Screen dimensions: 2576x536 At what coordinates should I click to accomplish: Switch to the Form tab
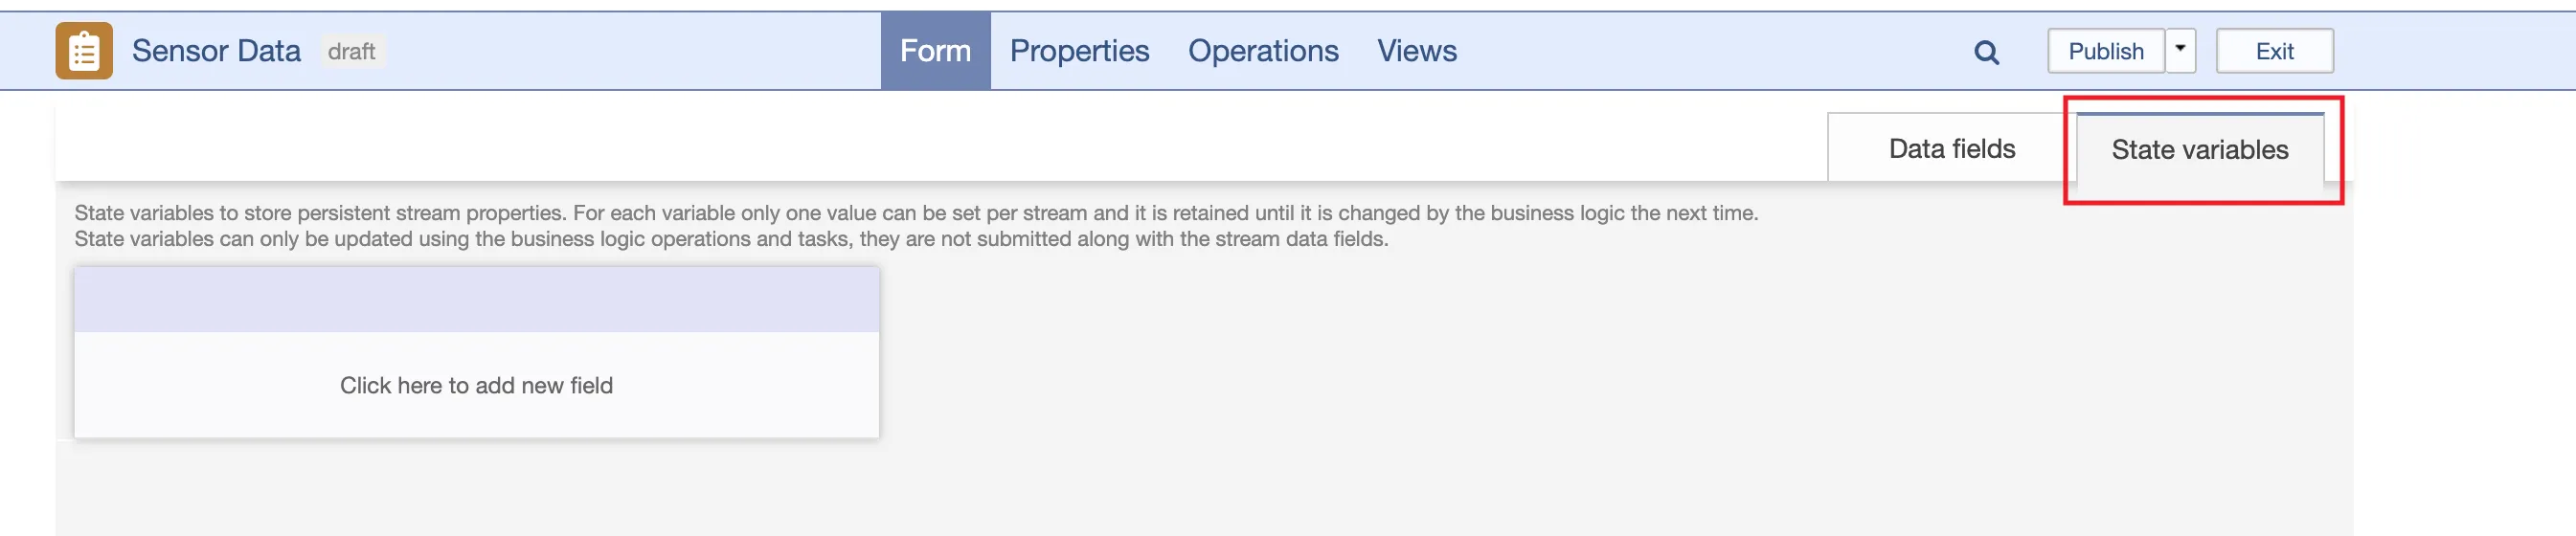[935, 51]
